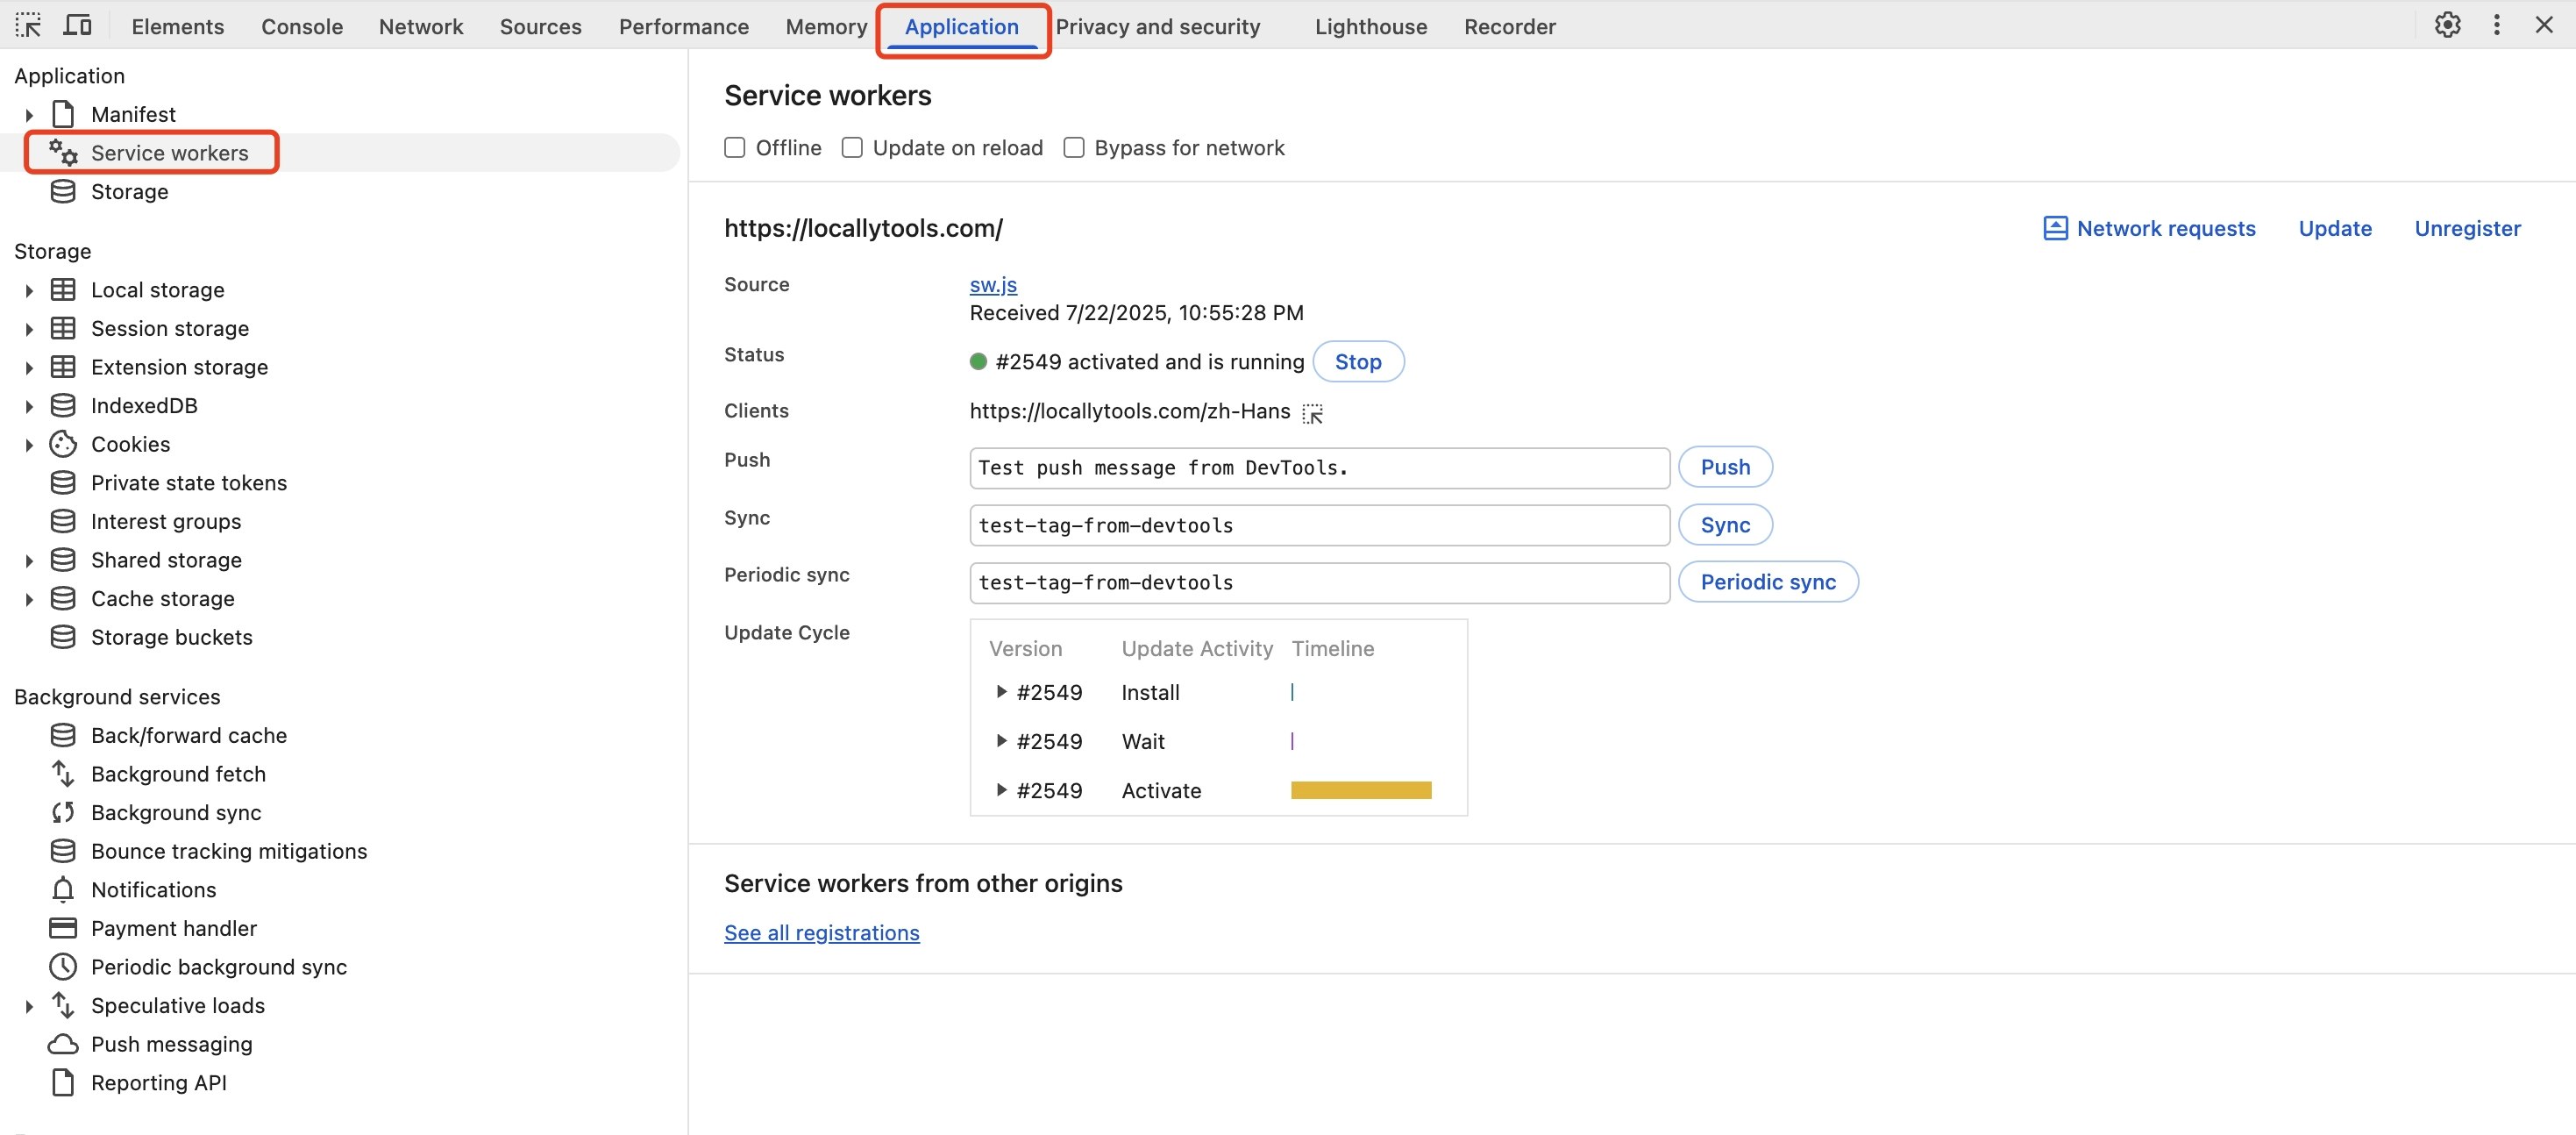Click the inspect element picker icon
This screenshot has width=2576, height=1135.
point(28,25)
